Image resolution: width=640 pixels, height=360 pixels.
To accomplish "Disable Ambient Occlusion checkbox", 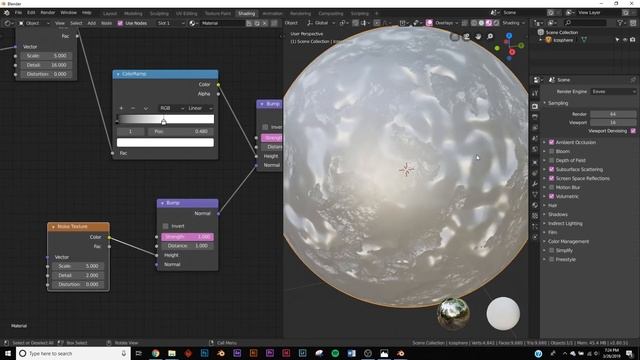I will 551,142.
